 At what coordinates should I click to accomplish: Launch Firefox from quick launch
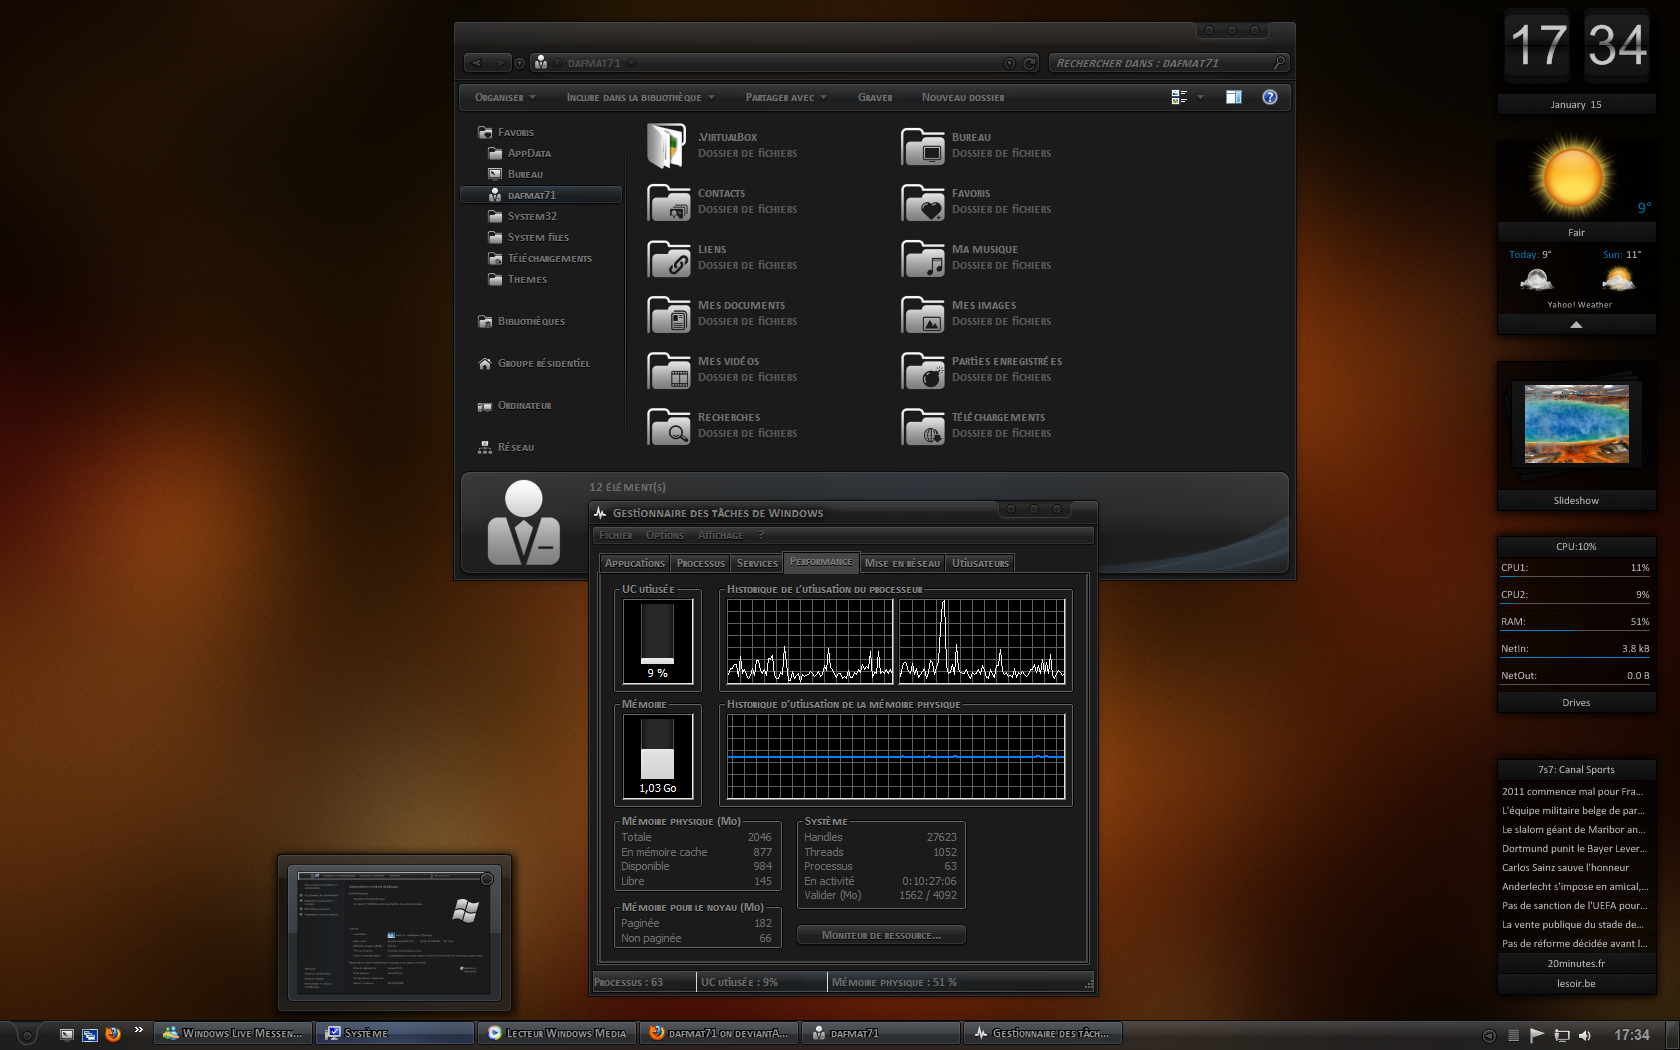pos(113,1034)
